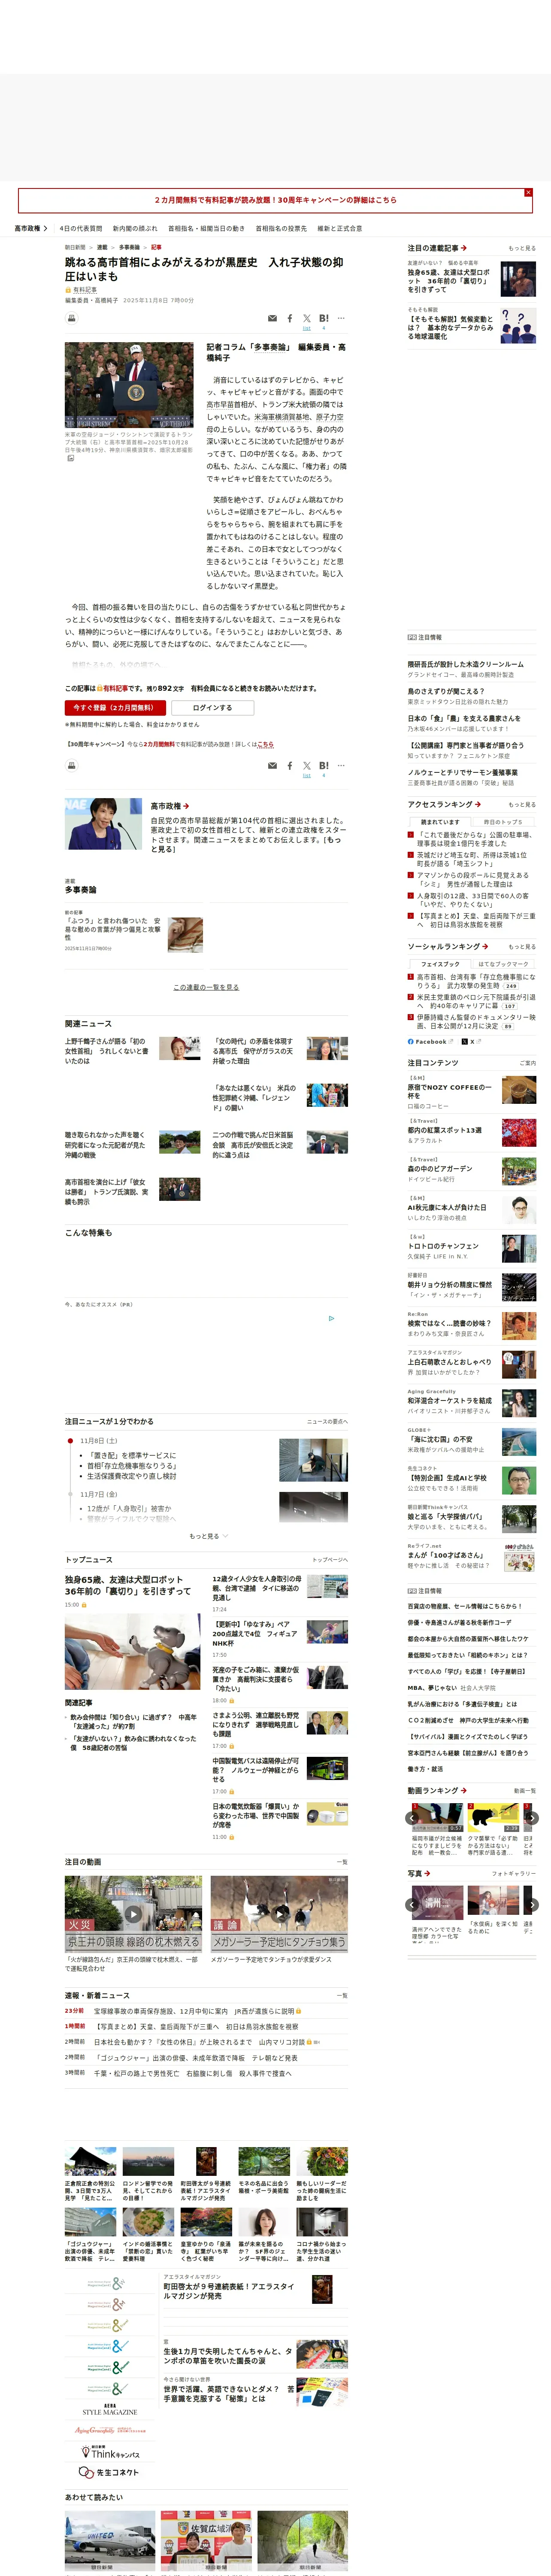This screenshot has height=2576, width=551.
Task: Open 都内の紅葉スポット13選 thumbnail
Action: click(x=519, y=1132)
